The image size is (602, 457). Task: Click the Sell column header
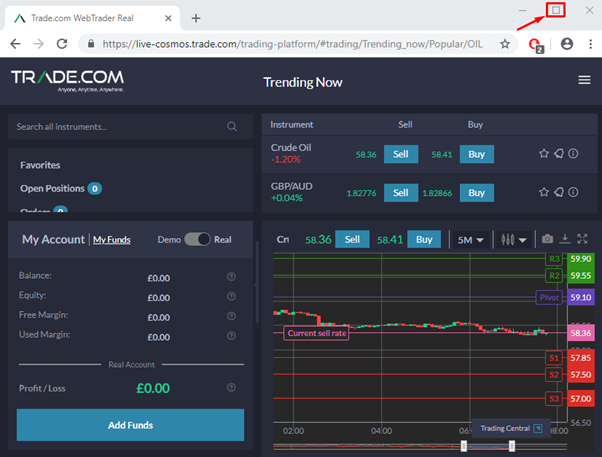pyautogui.click(x=405, y=124)
